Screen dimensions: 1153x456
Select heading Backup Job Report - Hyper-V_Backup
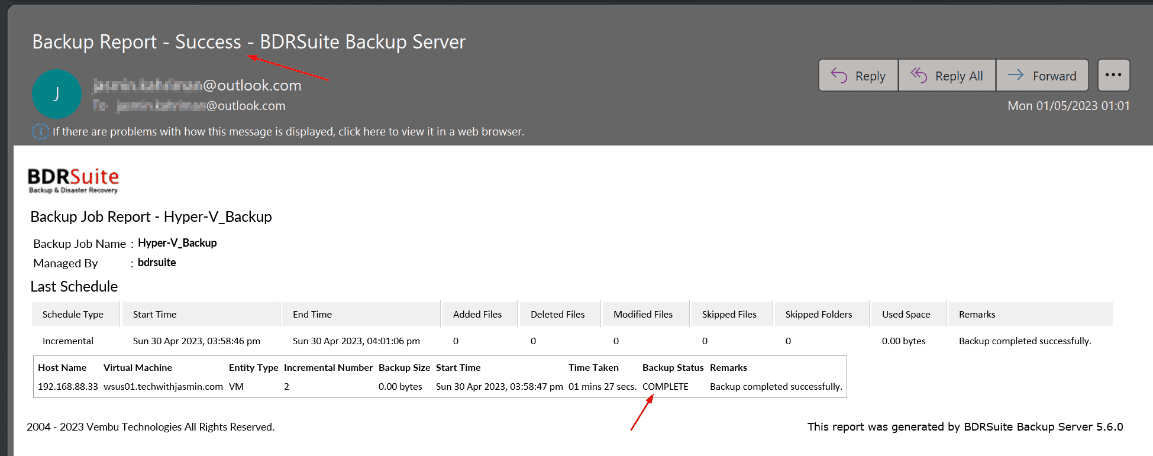[151, 218]
